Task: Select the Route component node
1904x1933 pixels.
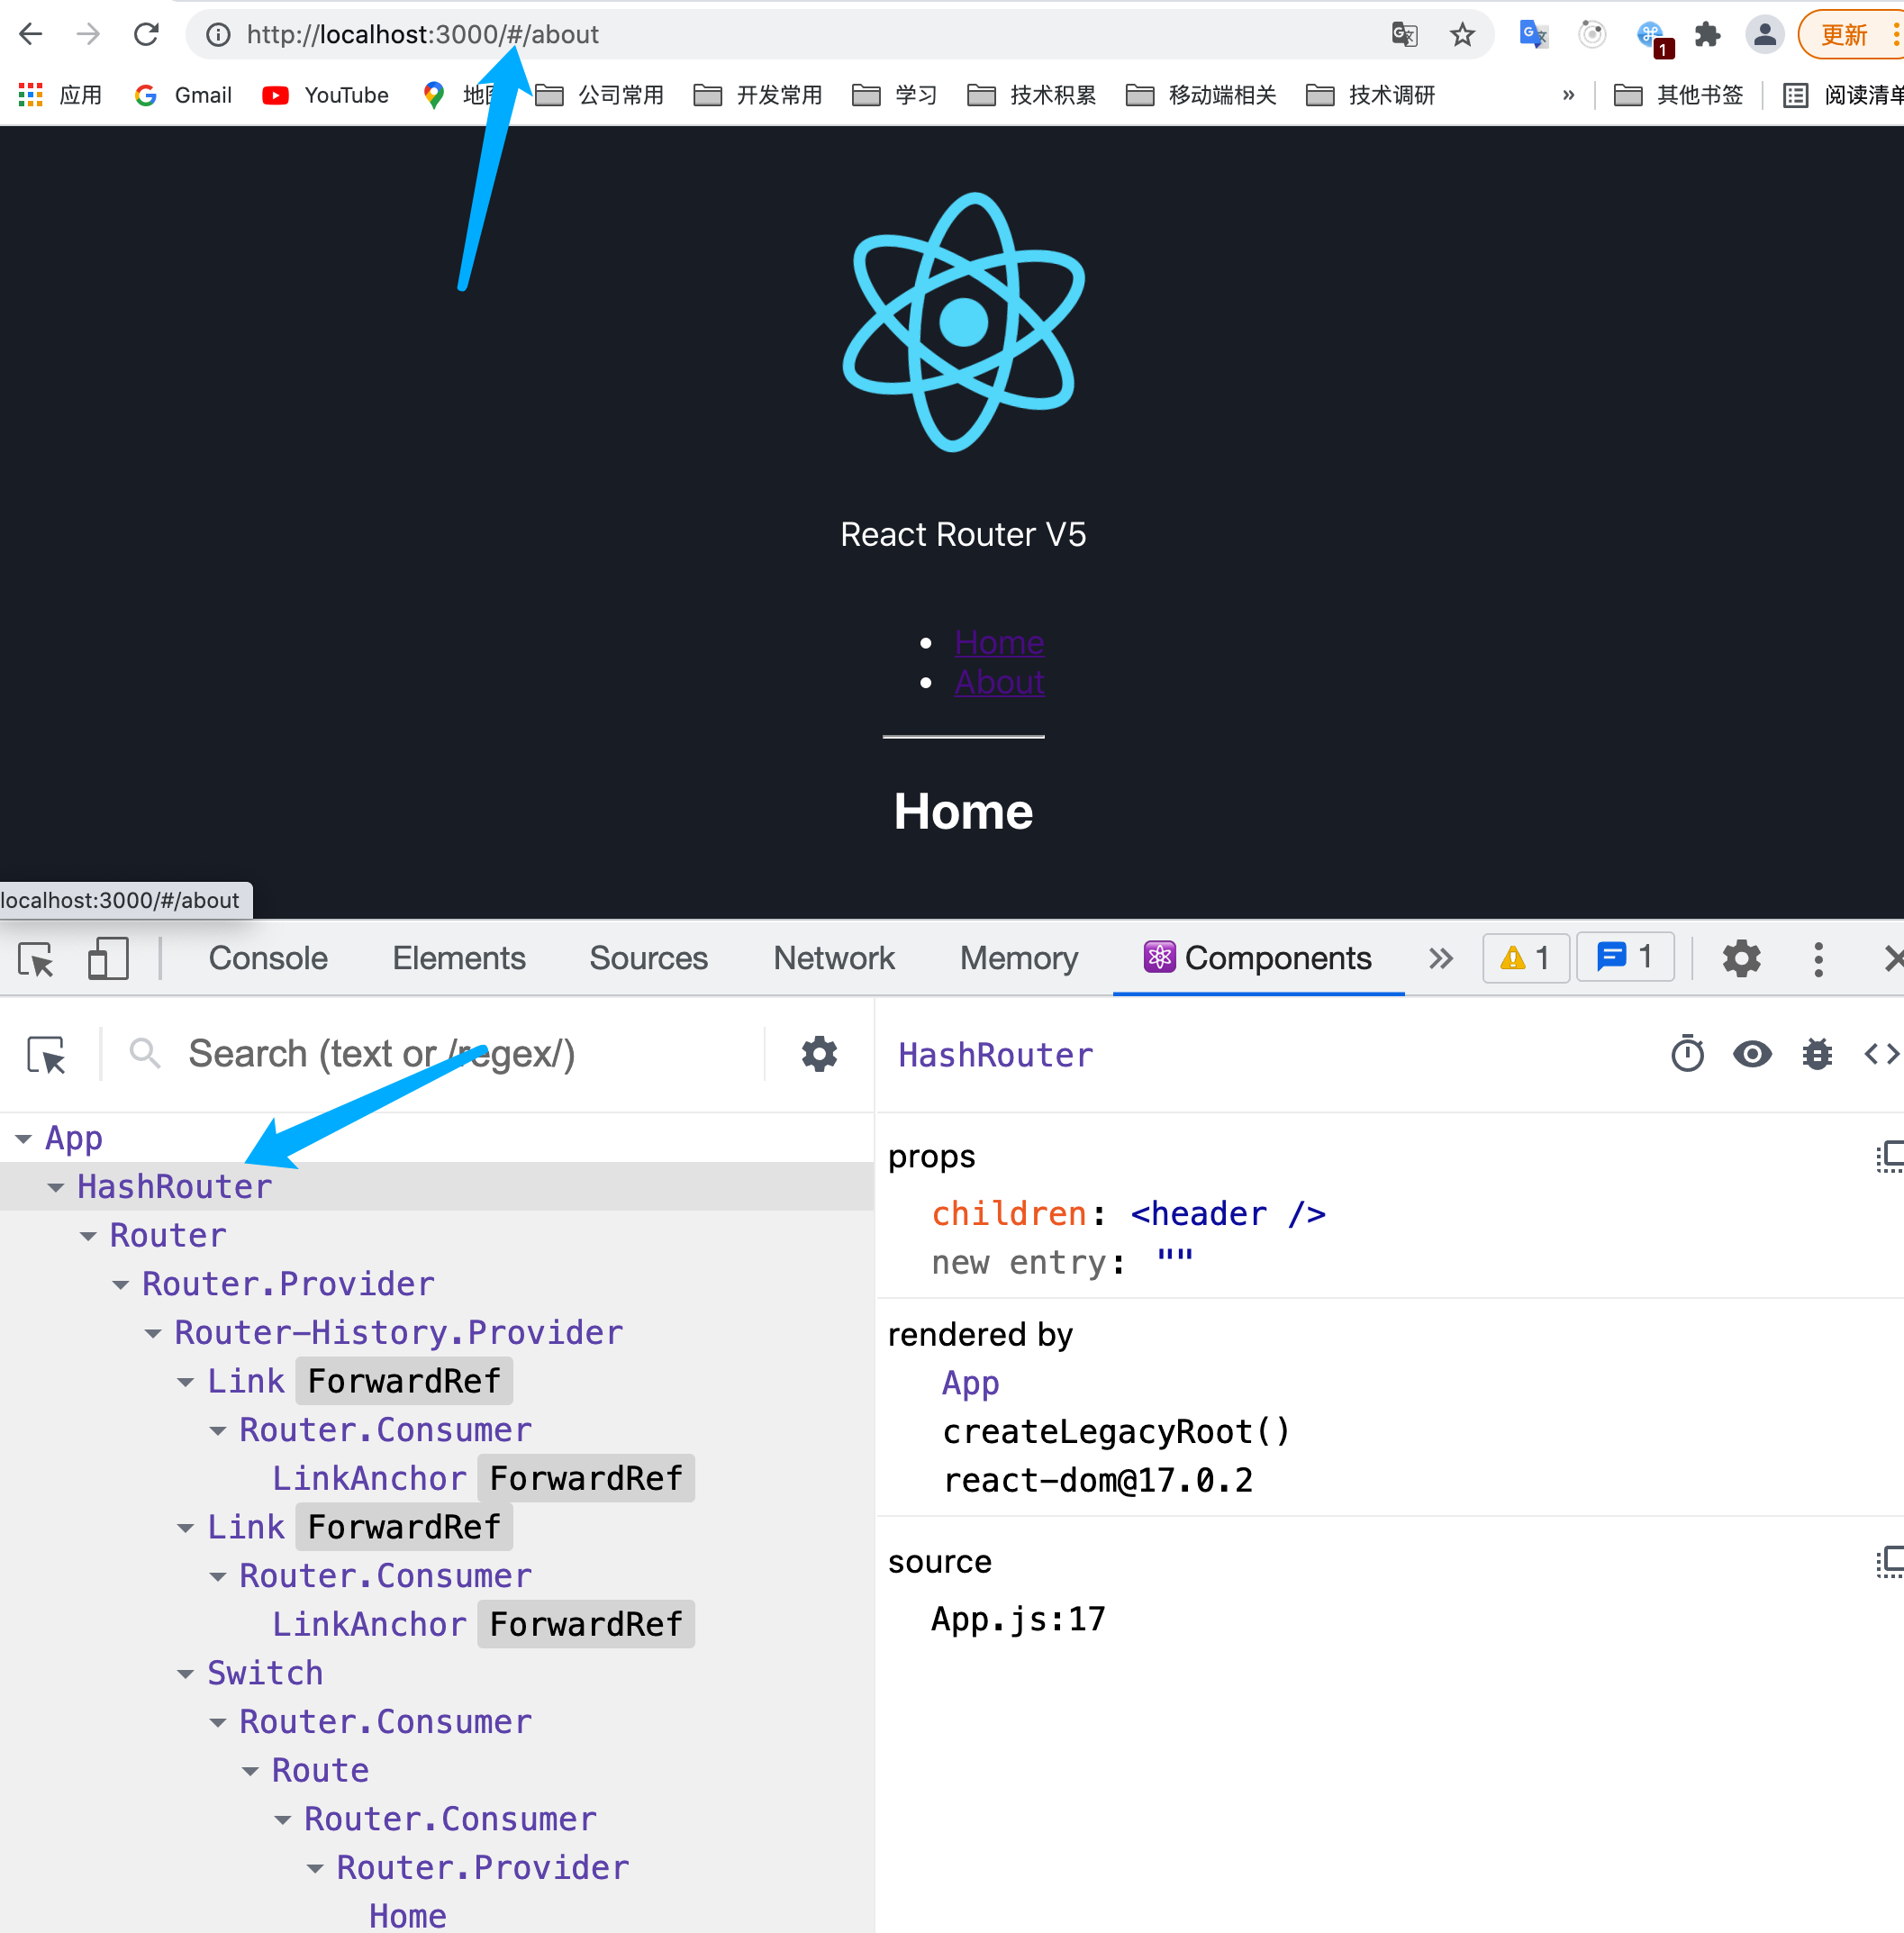Action: pyautogui.click(x=320, y=1771)
